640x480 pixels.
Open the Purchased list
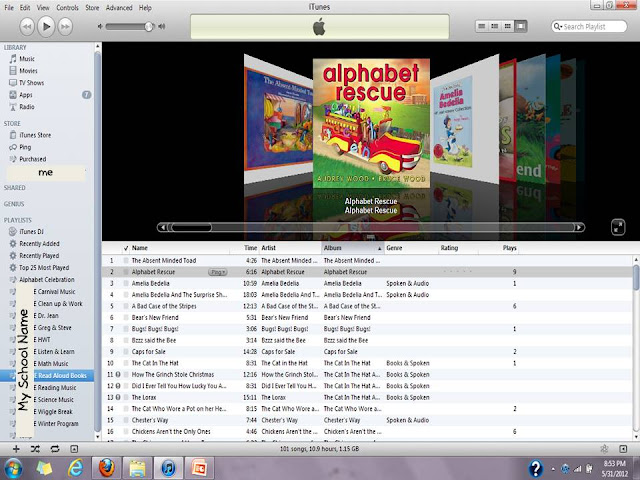(33, 159)
